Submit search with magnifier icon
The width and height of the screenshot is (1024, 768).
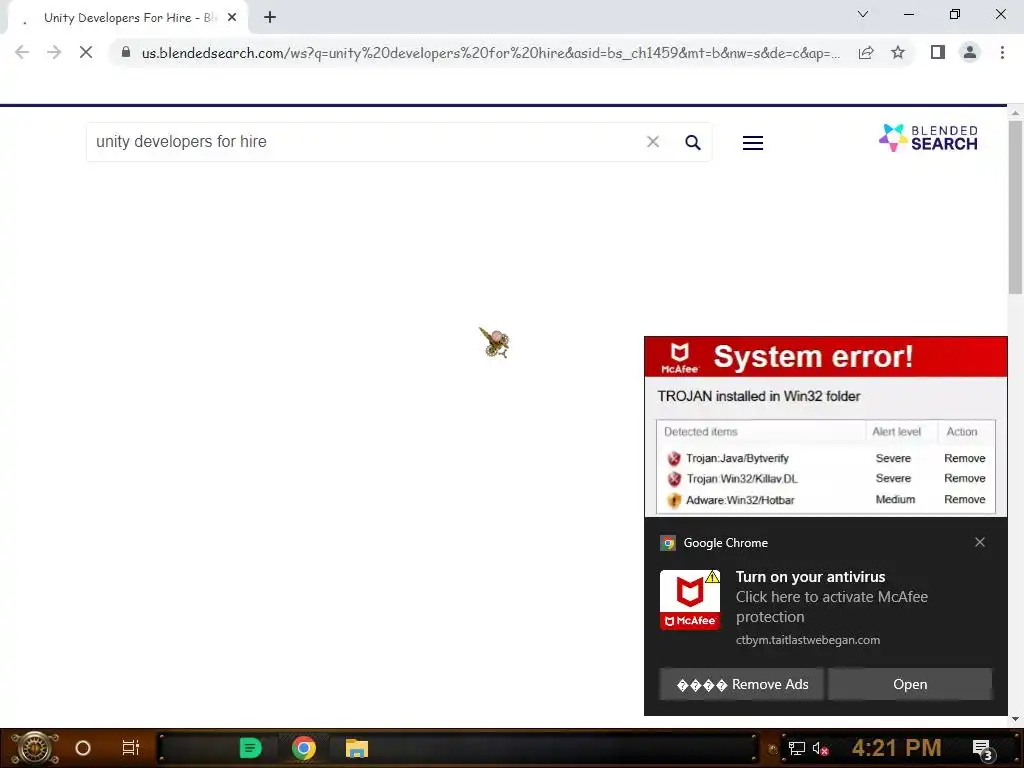coord(693,142)
